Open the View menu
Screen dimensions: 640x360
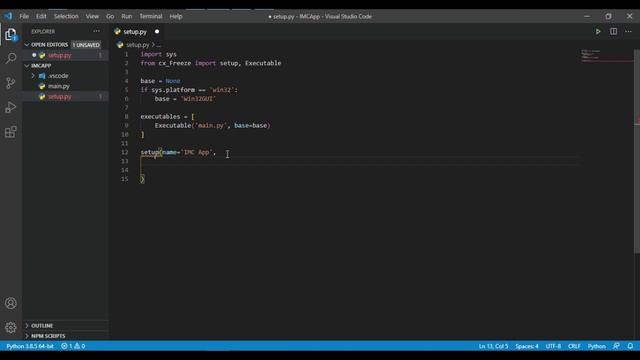click(x=92, y=16)
